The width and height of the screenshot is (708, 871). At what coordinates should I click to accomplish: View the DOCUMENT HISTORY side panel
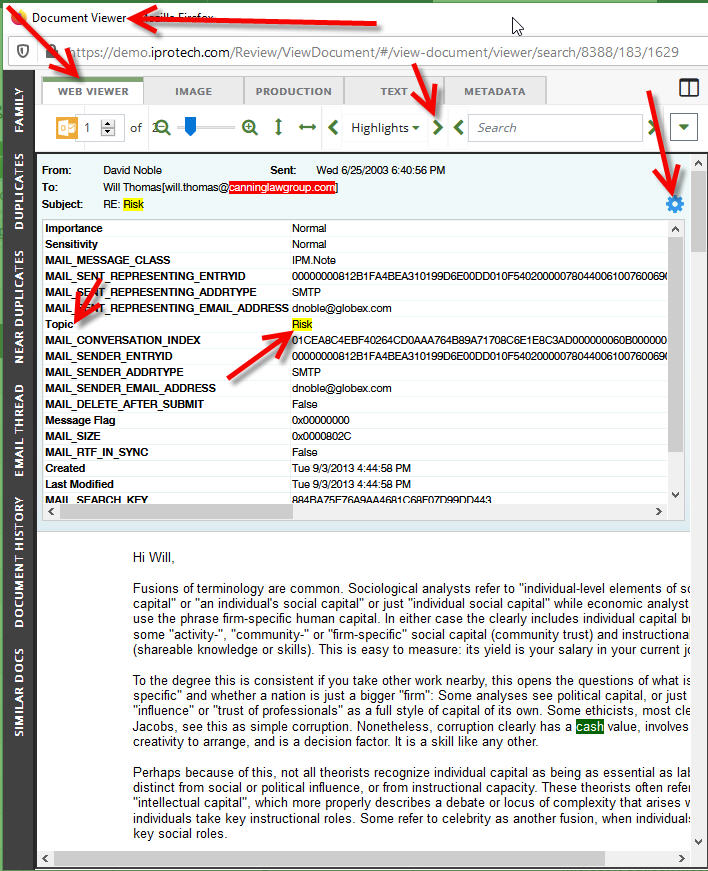tap(19, 562)
